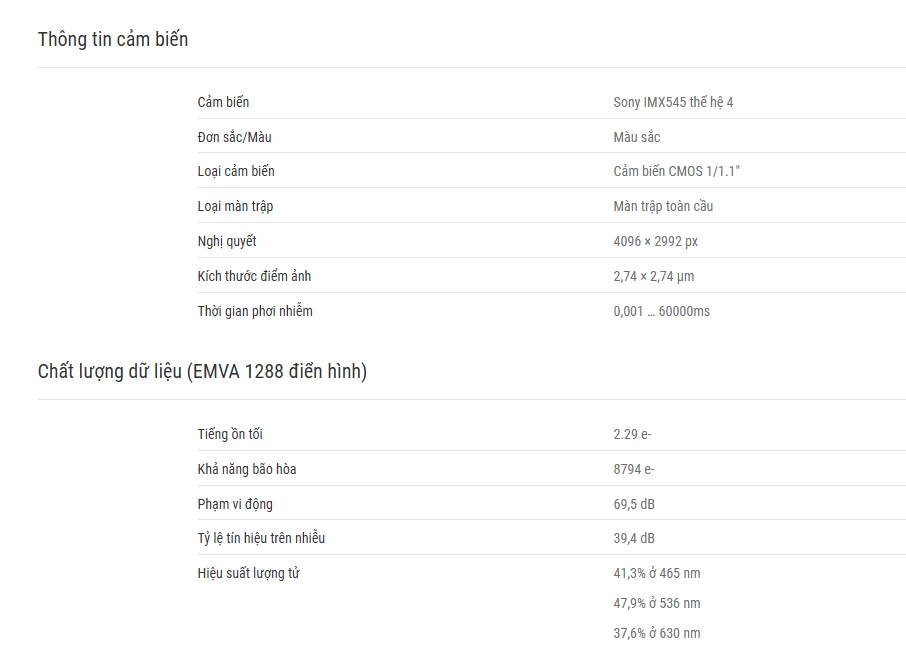This screenshot has height=659, width=906.
Task: Click the Màu sắc value
Action: pos(637,137)
